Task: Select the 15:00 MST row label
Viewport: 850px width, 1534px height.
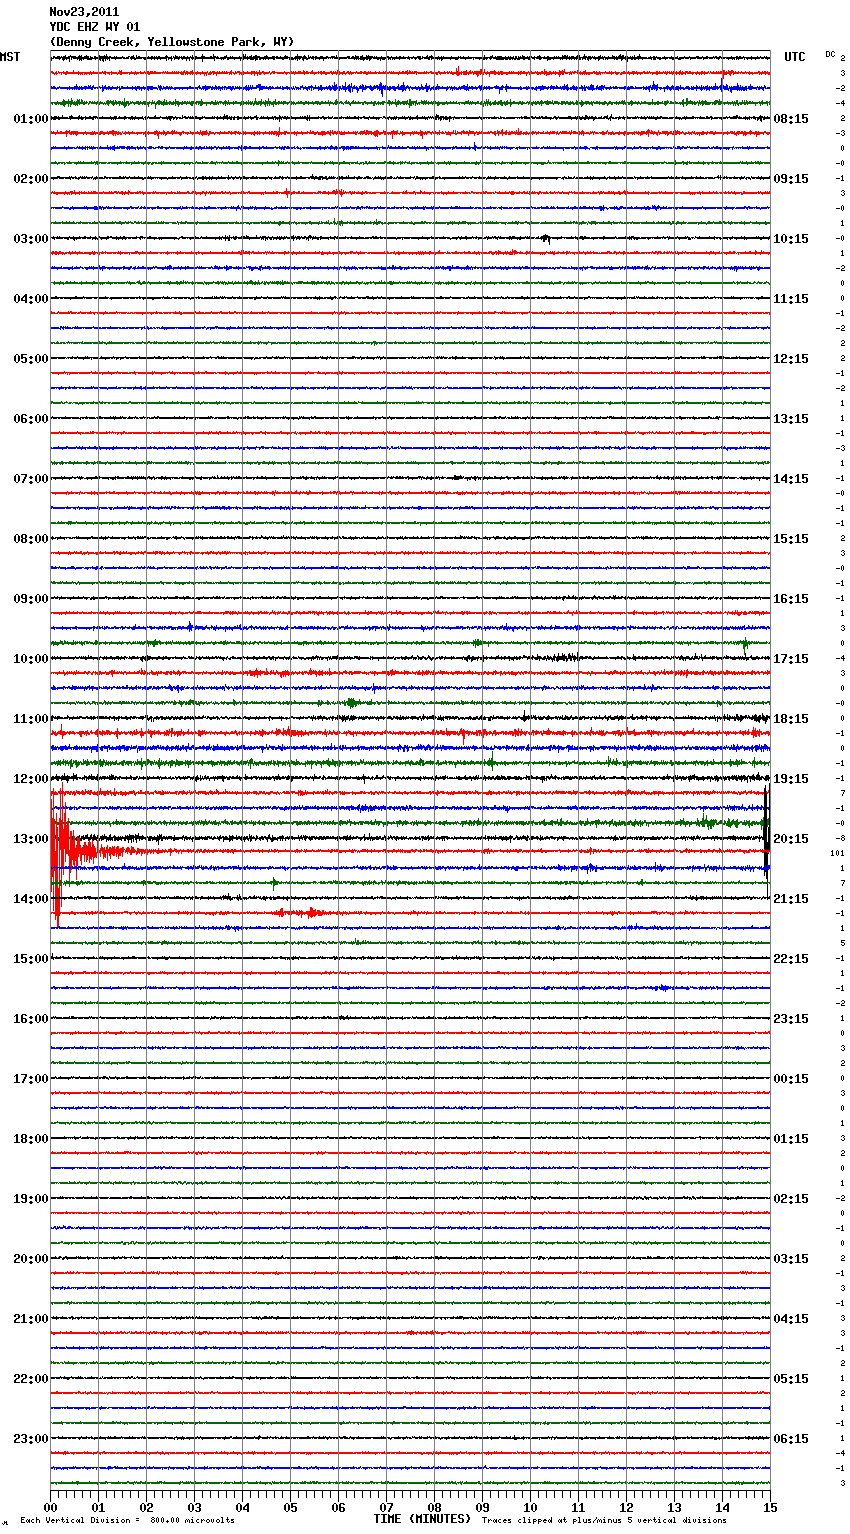Action: (x=31, y=959)
